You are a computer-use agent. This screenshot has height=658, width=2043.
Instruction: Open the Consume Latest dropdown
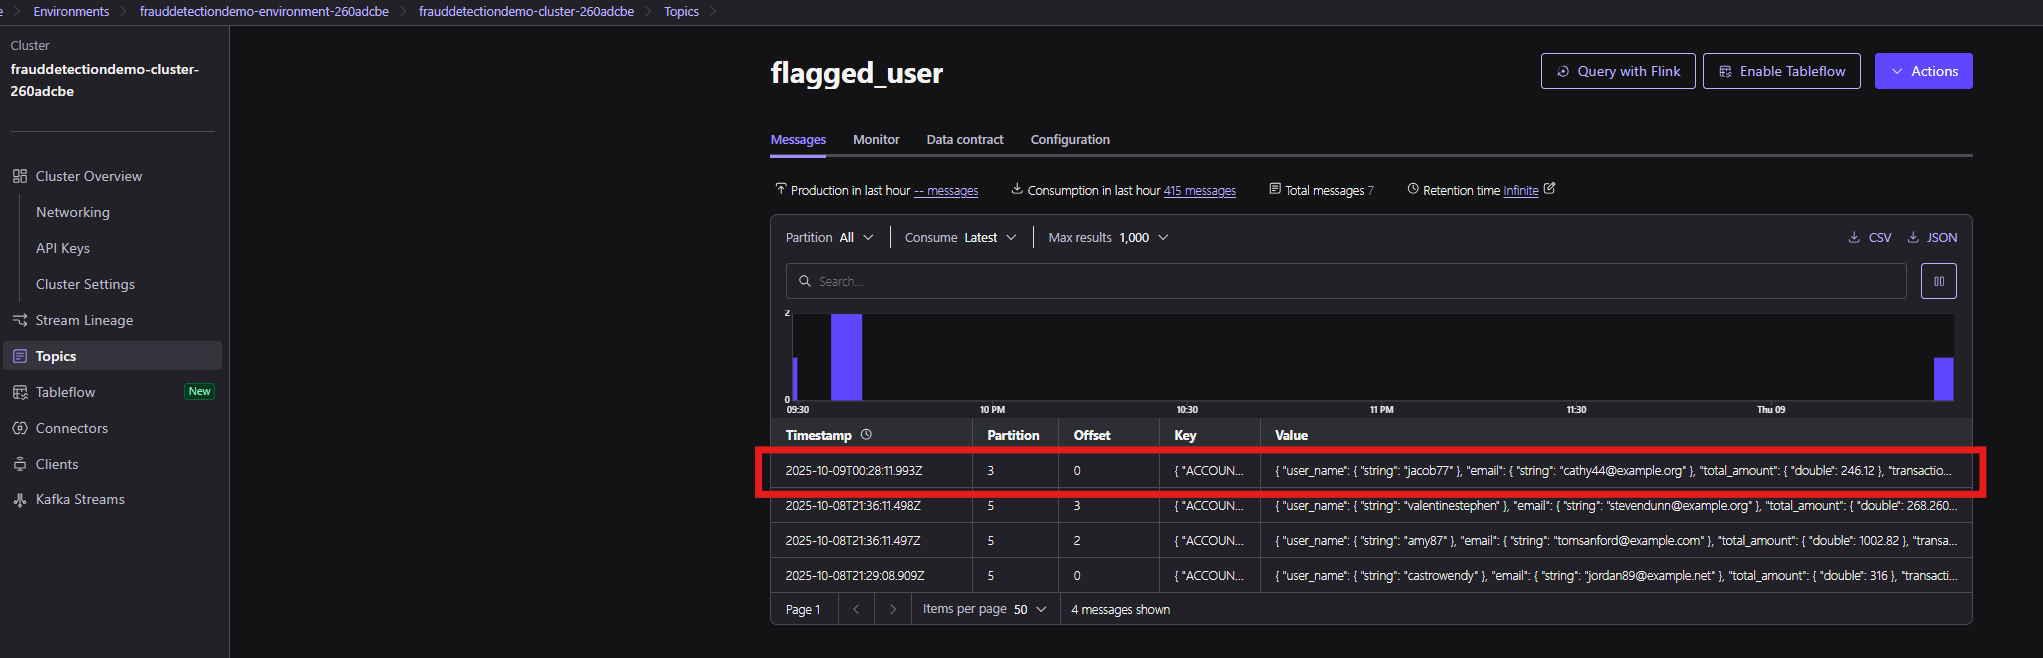960,238
